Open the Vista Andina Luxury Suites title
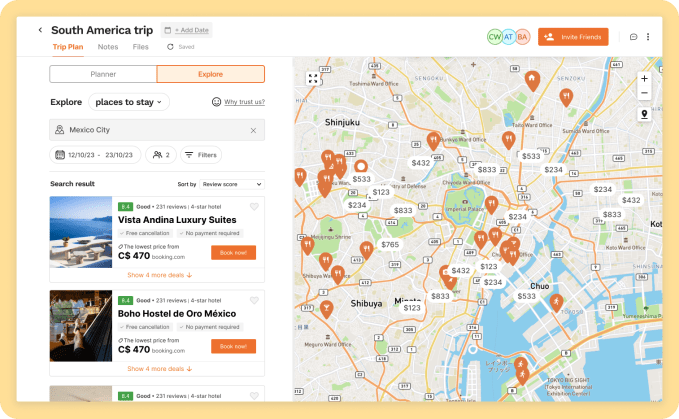 (177, 220)
